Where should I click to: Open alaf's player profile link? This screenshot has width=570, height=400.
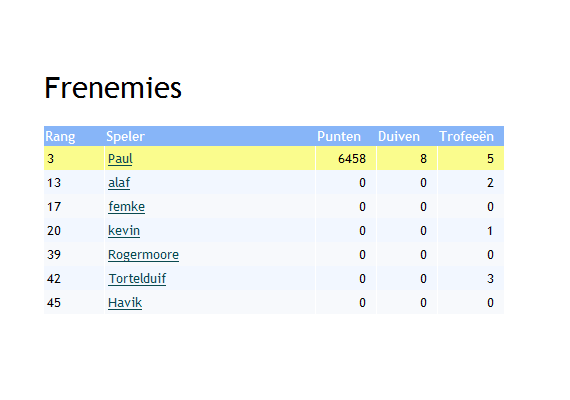pos(119,183)
